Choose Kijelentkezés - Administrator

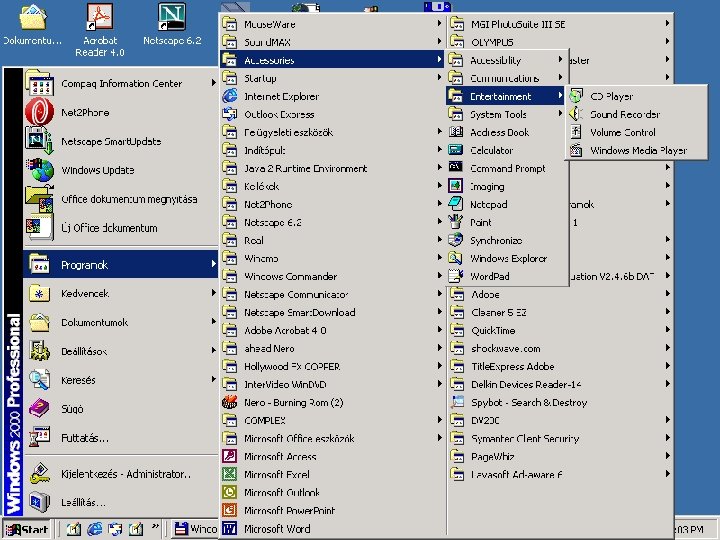click(120, 473)
